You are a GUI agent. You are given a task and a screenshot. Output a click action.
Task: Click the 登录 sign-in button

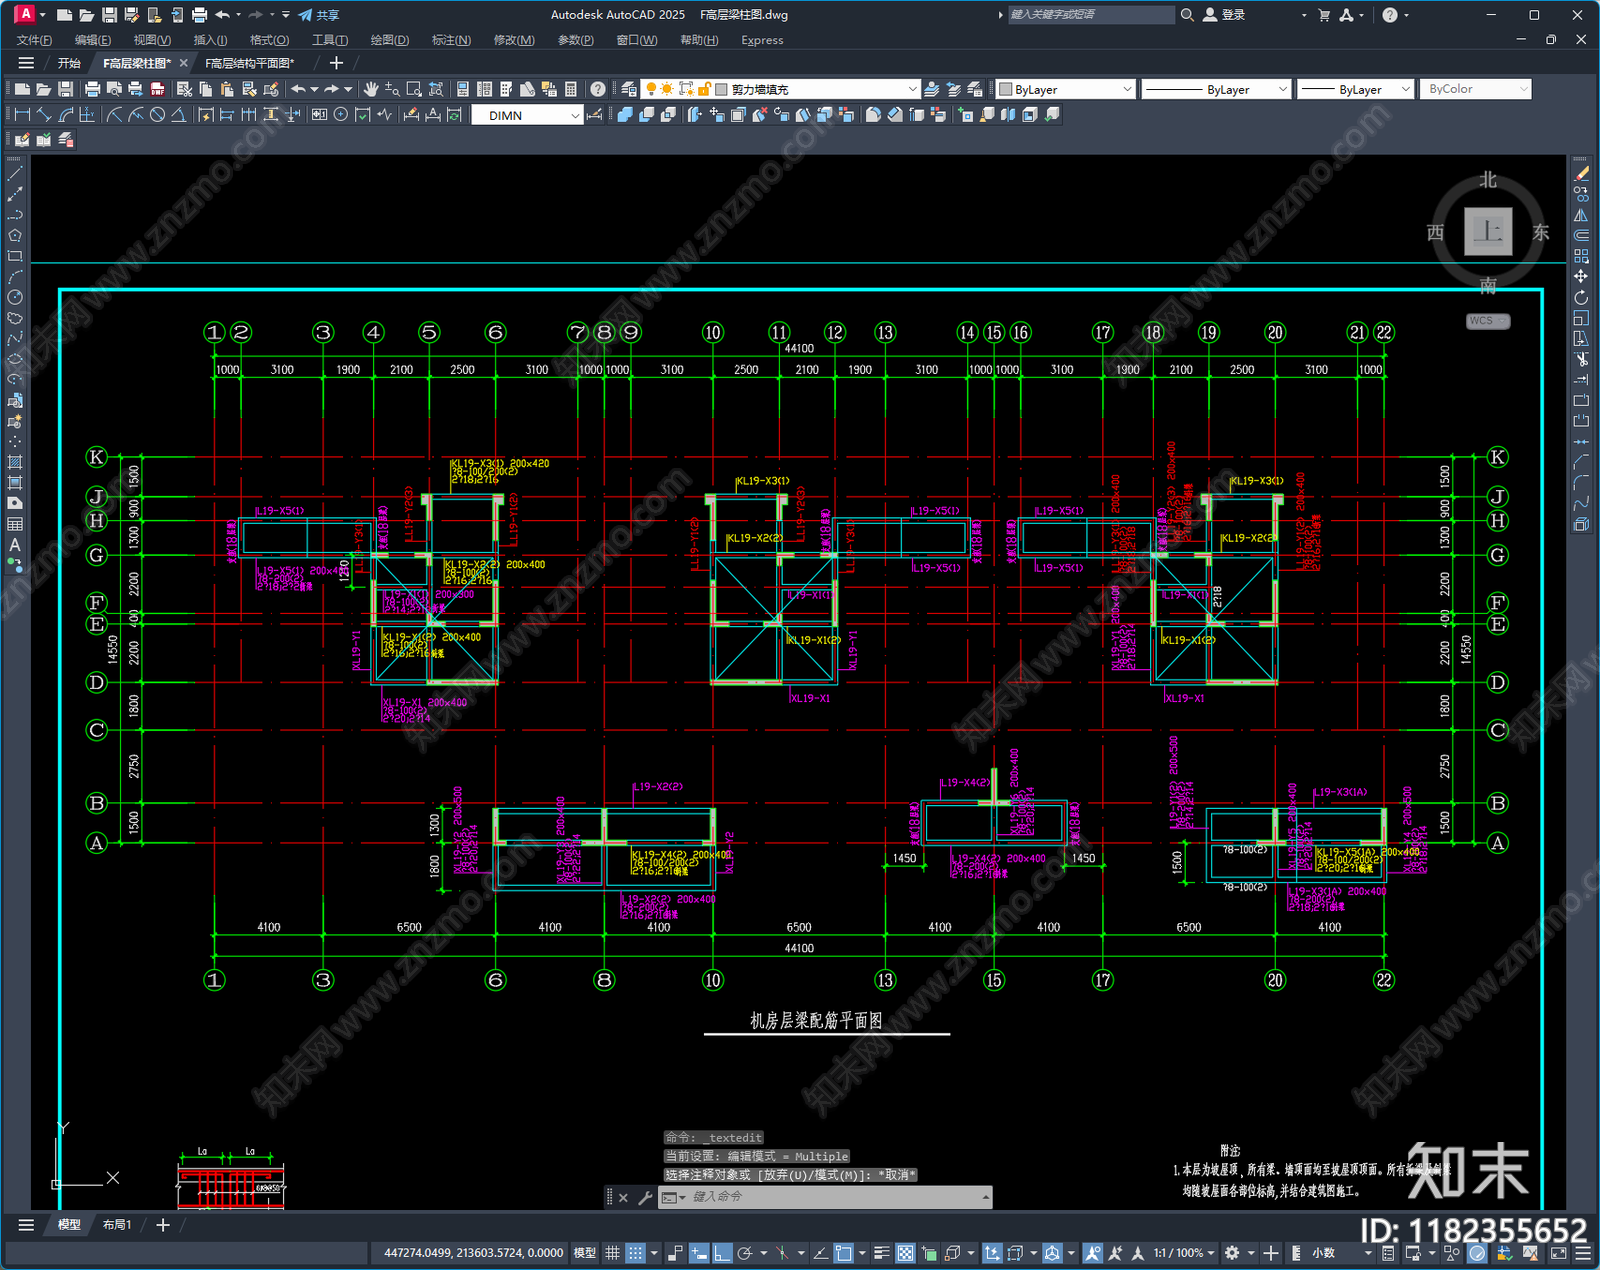pos(1225,15)
